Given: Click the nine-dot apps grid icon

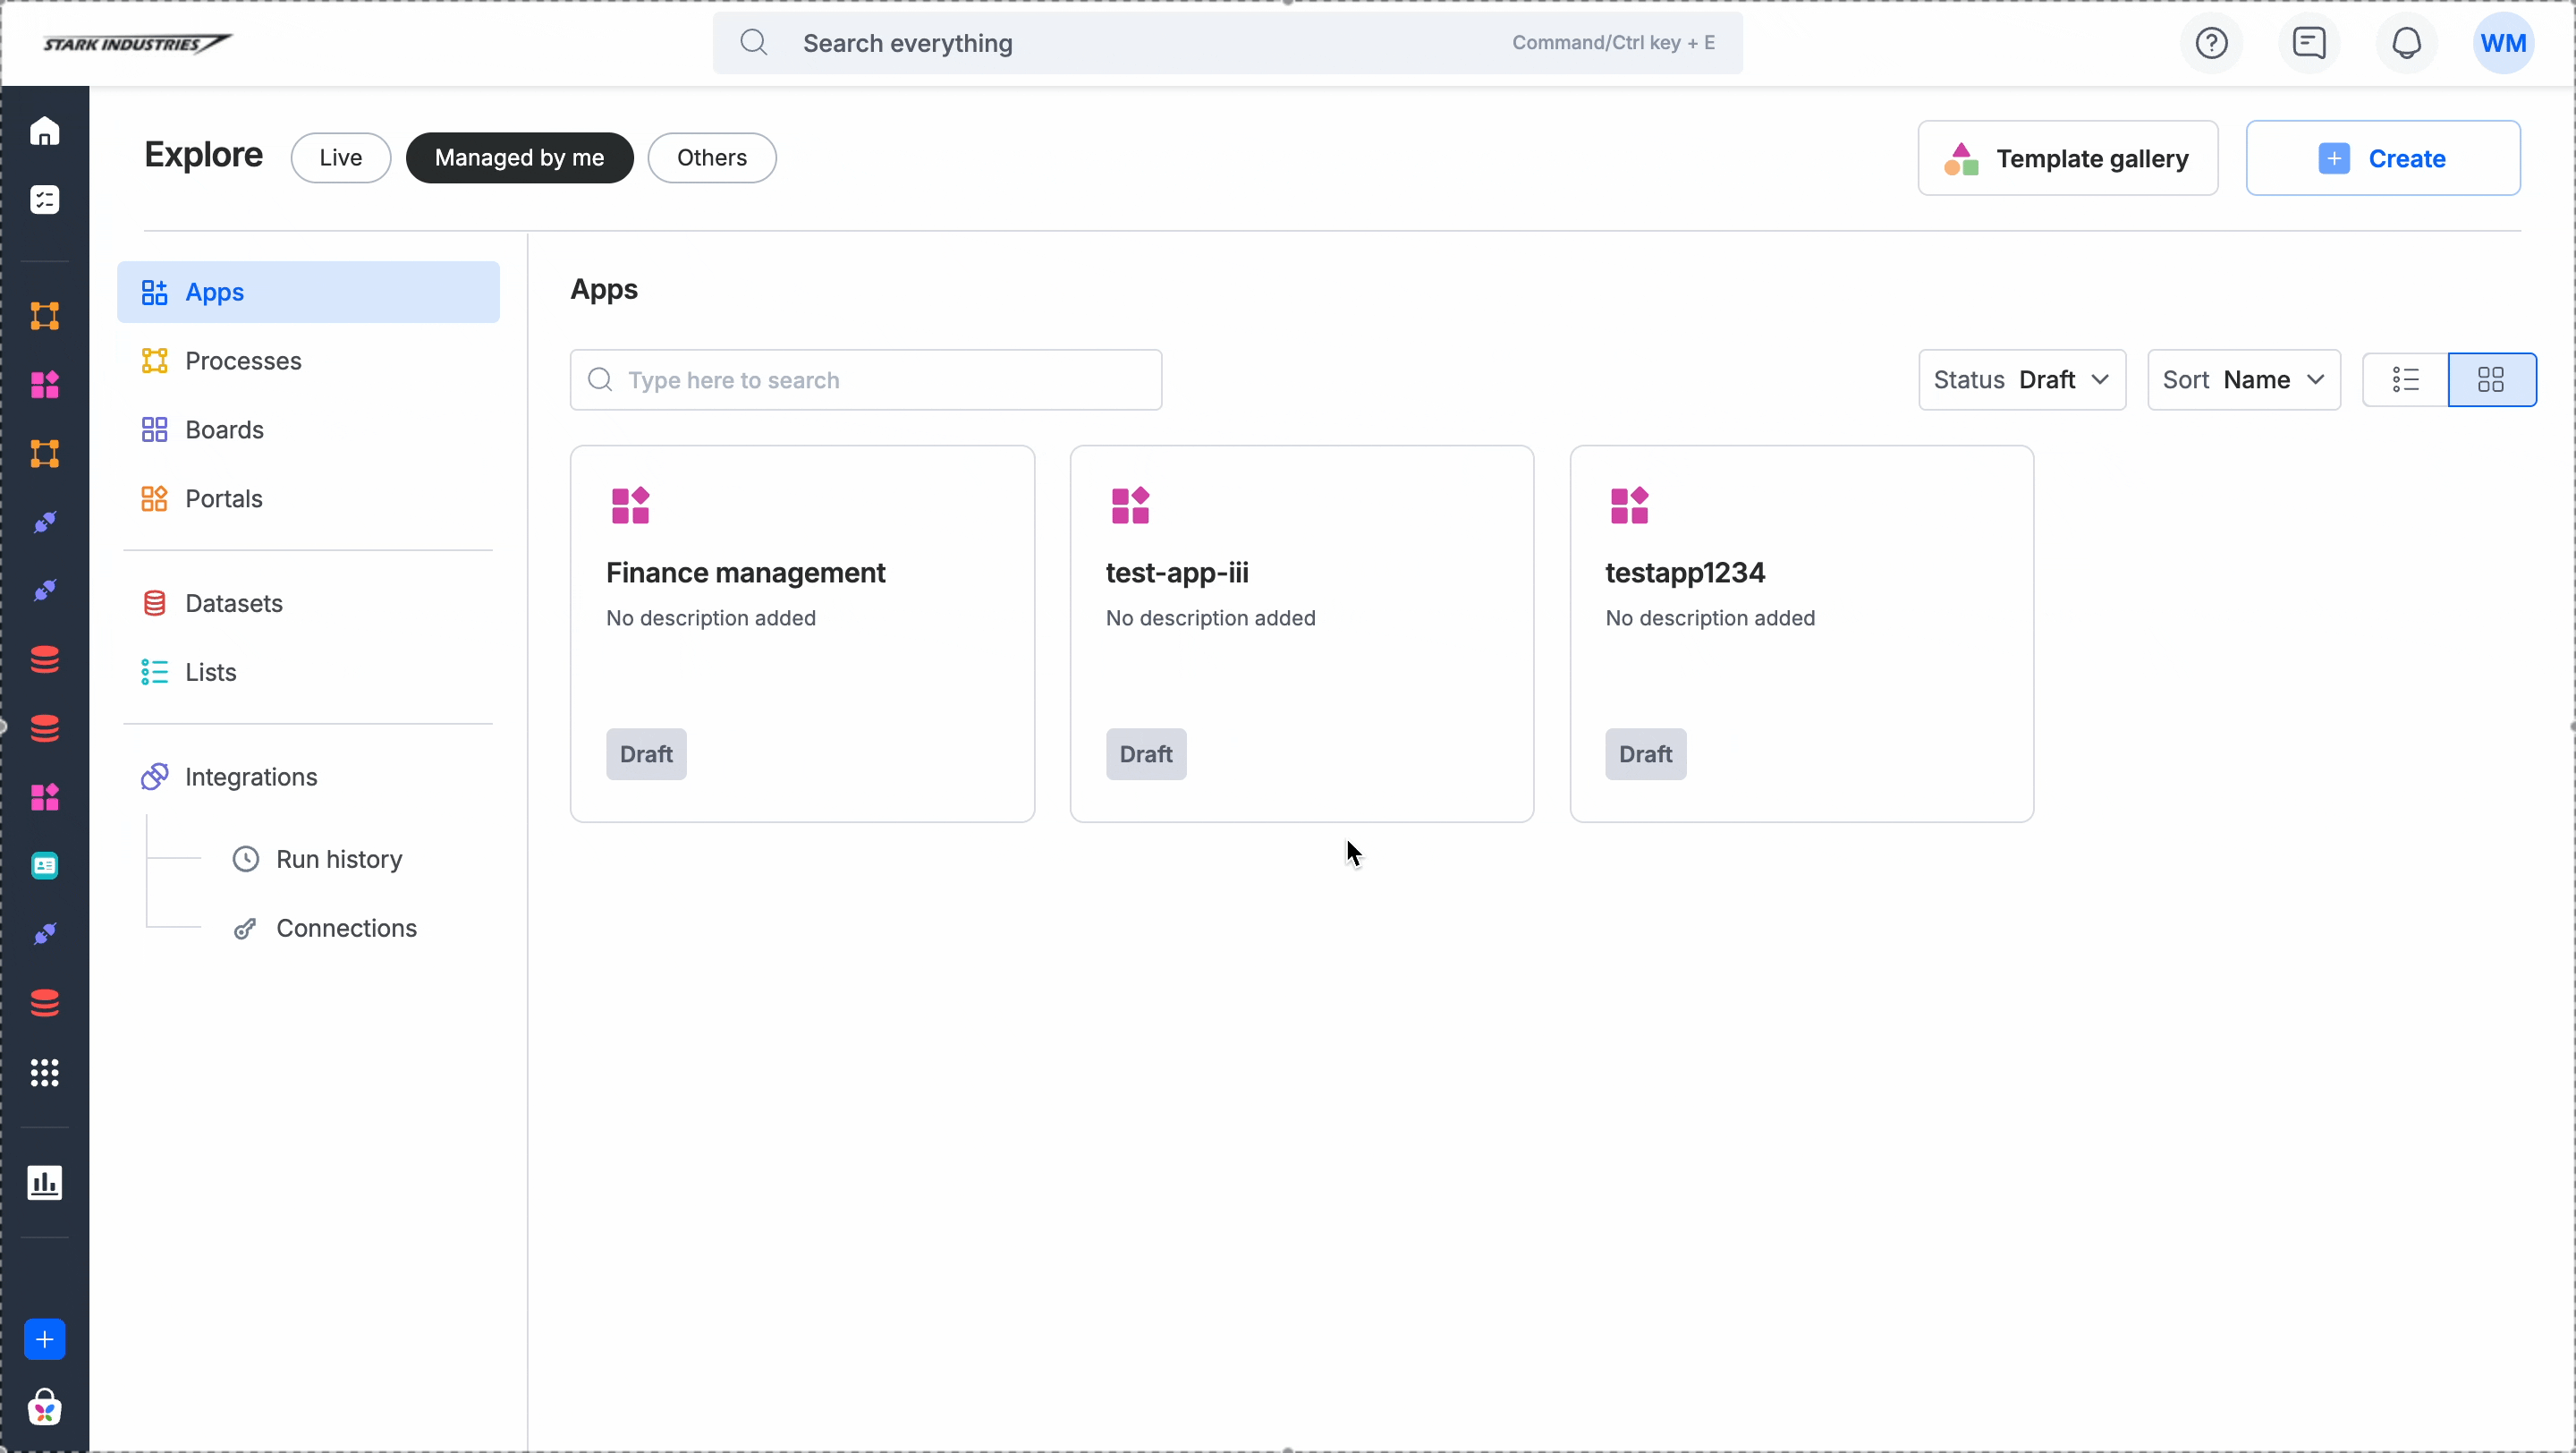Looking at the screenshot, I should [x=44, y=1073].
